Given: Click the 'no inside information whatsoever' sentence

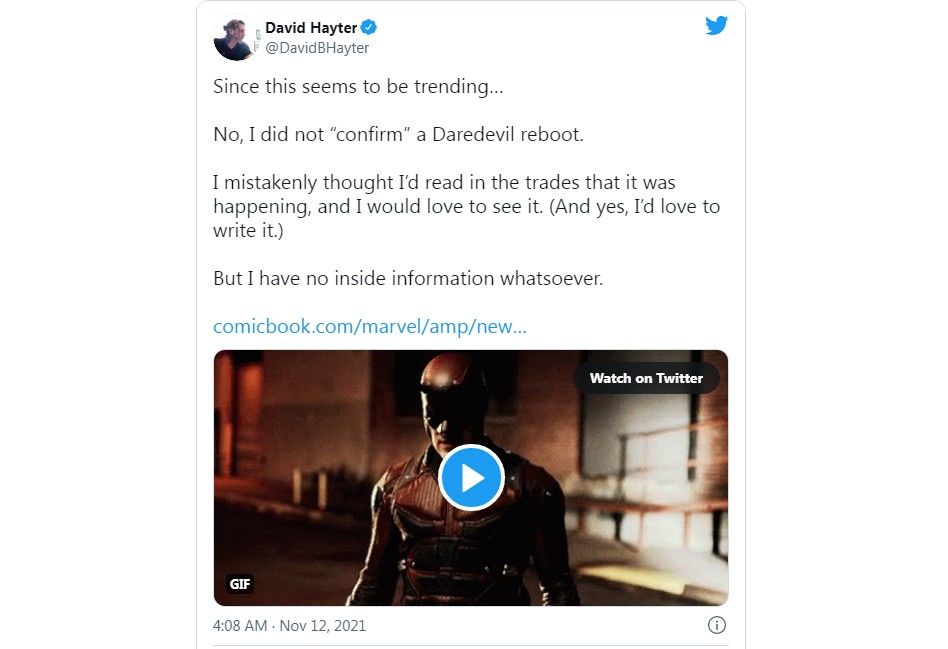Looking at the screenshot, I should coord(408,278).
